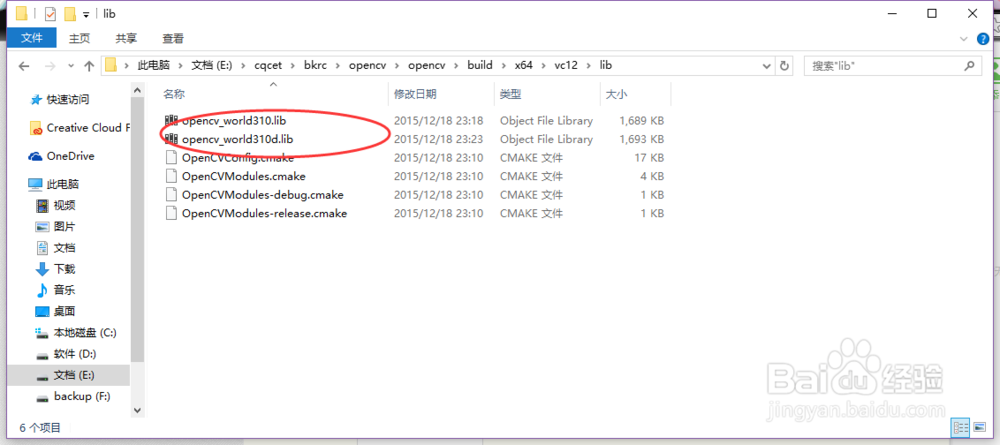This screenshot has height=445, width=1000.
Task: Click navigation pane scrollbar down arrow
Action: tap(136, 411)
